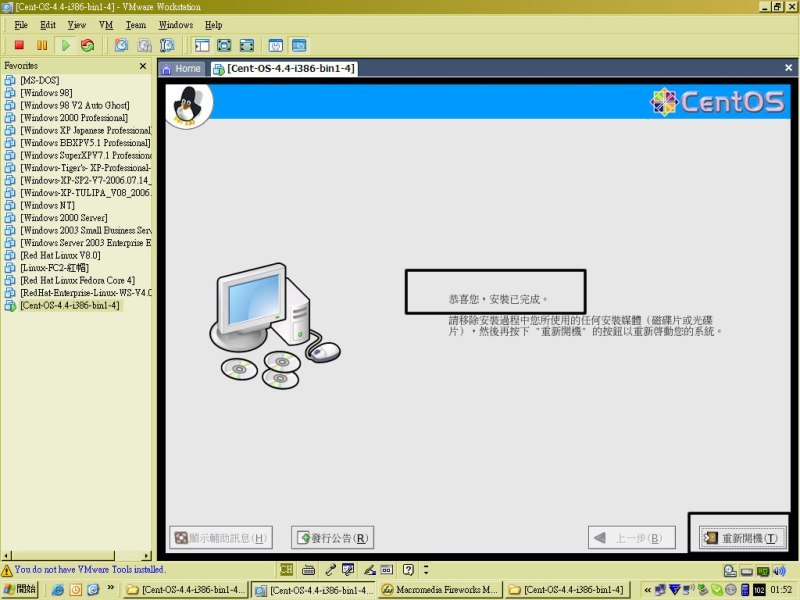
Task: Open the Help menu
Action: tap(213, 24)
